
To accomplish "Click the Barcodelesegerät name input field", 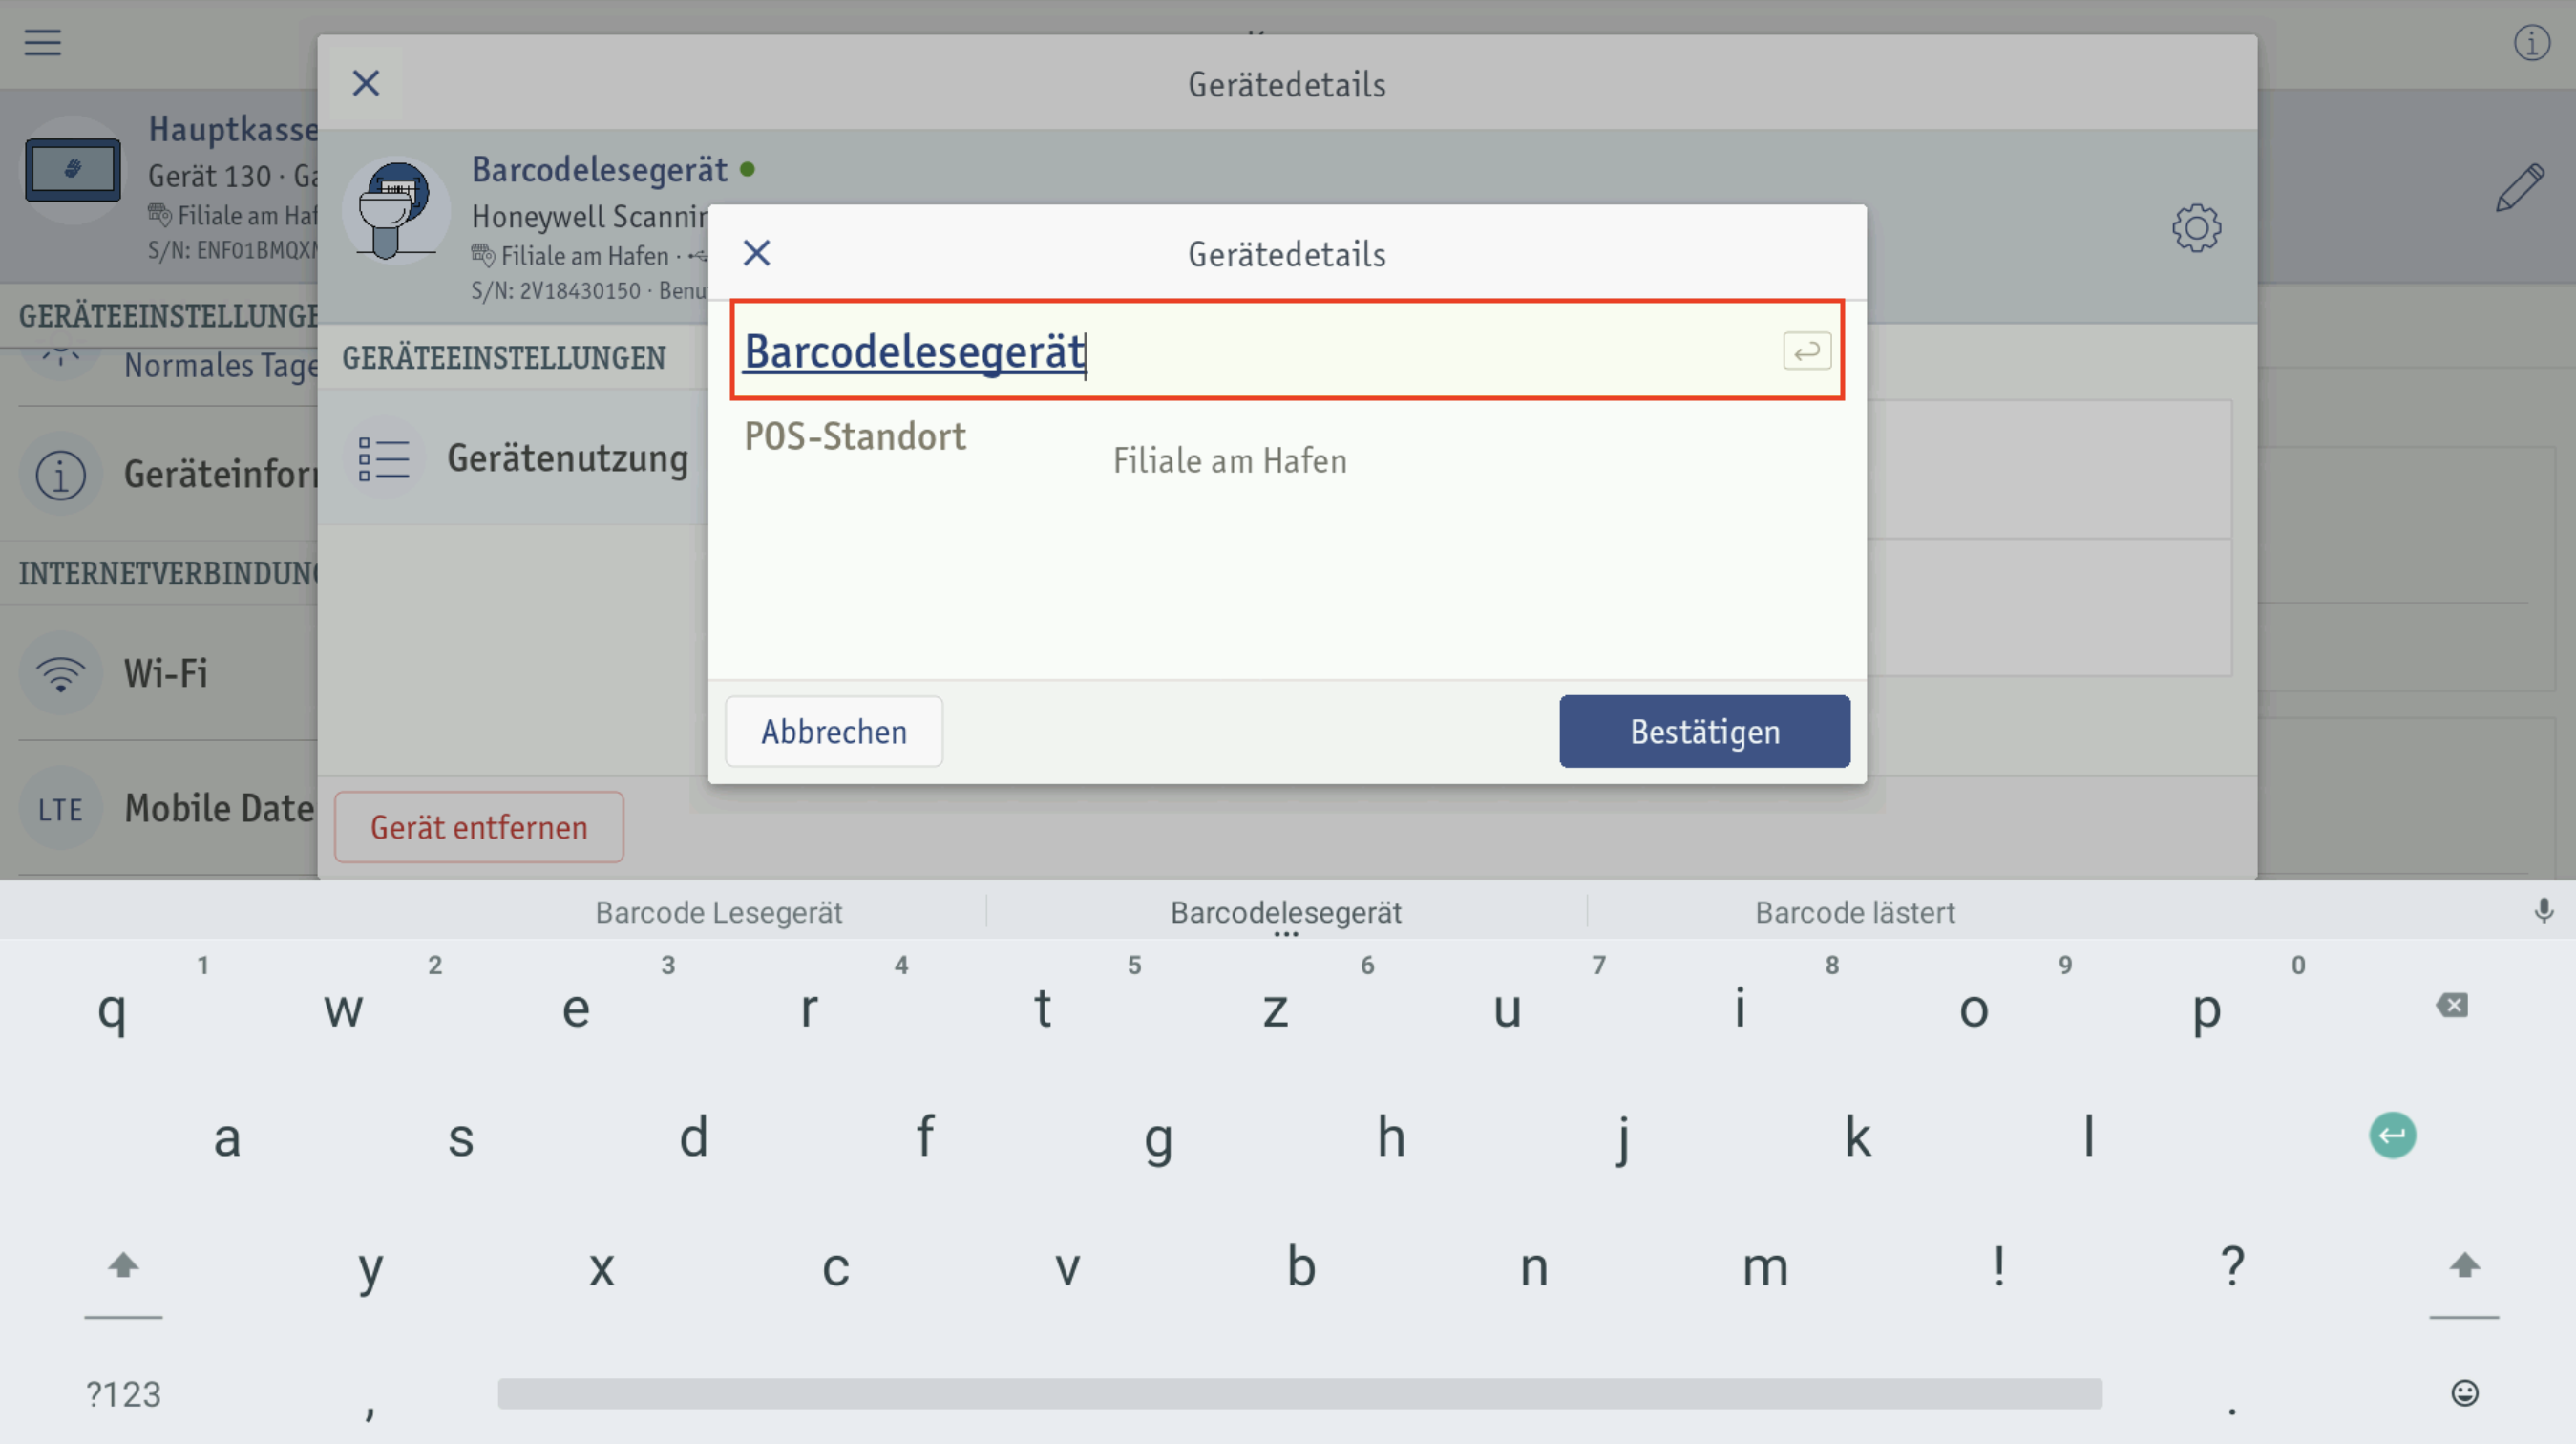I will point(1287,350).
